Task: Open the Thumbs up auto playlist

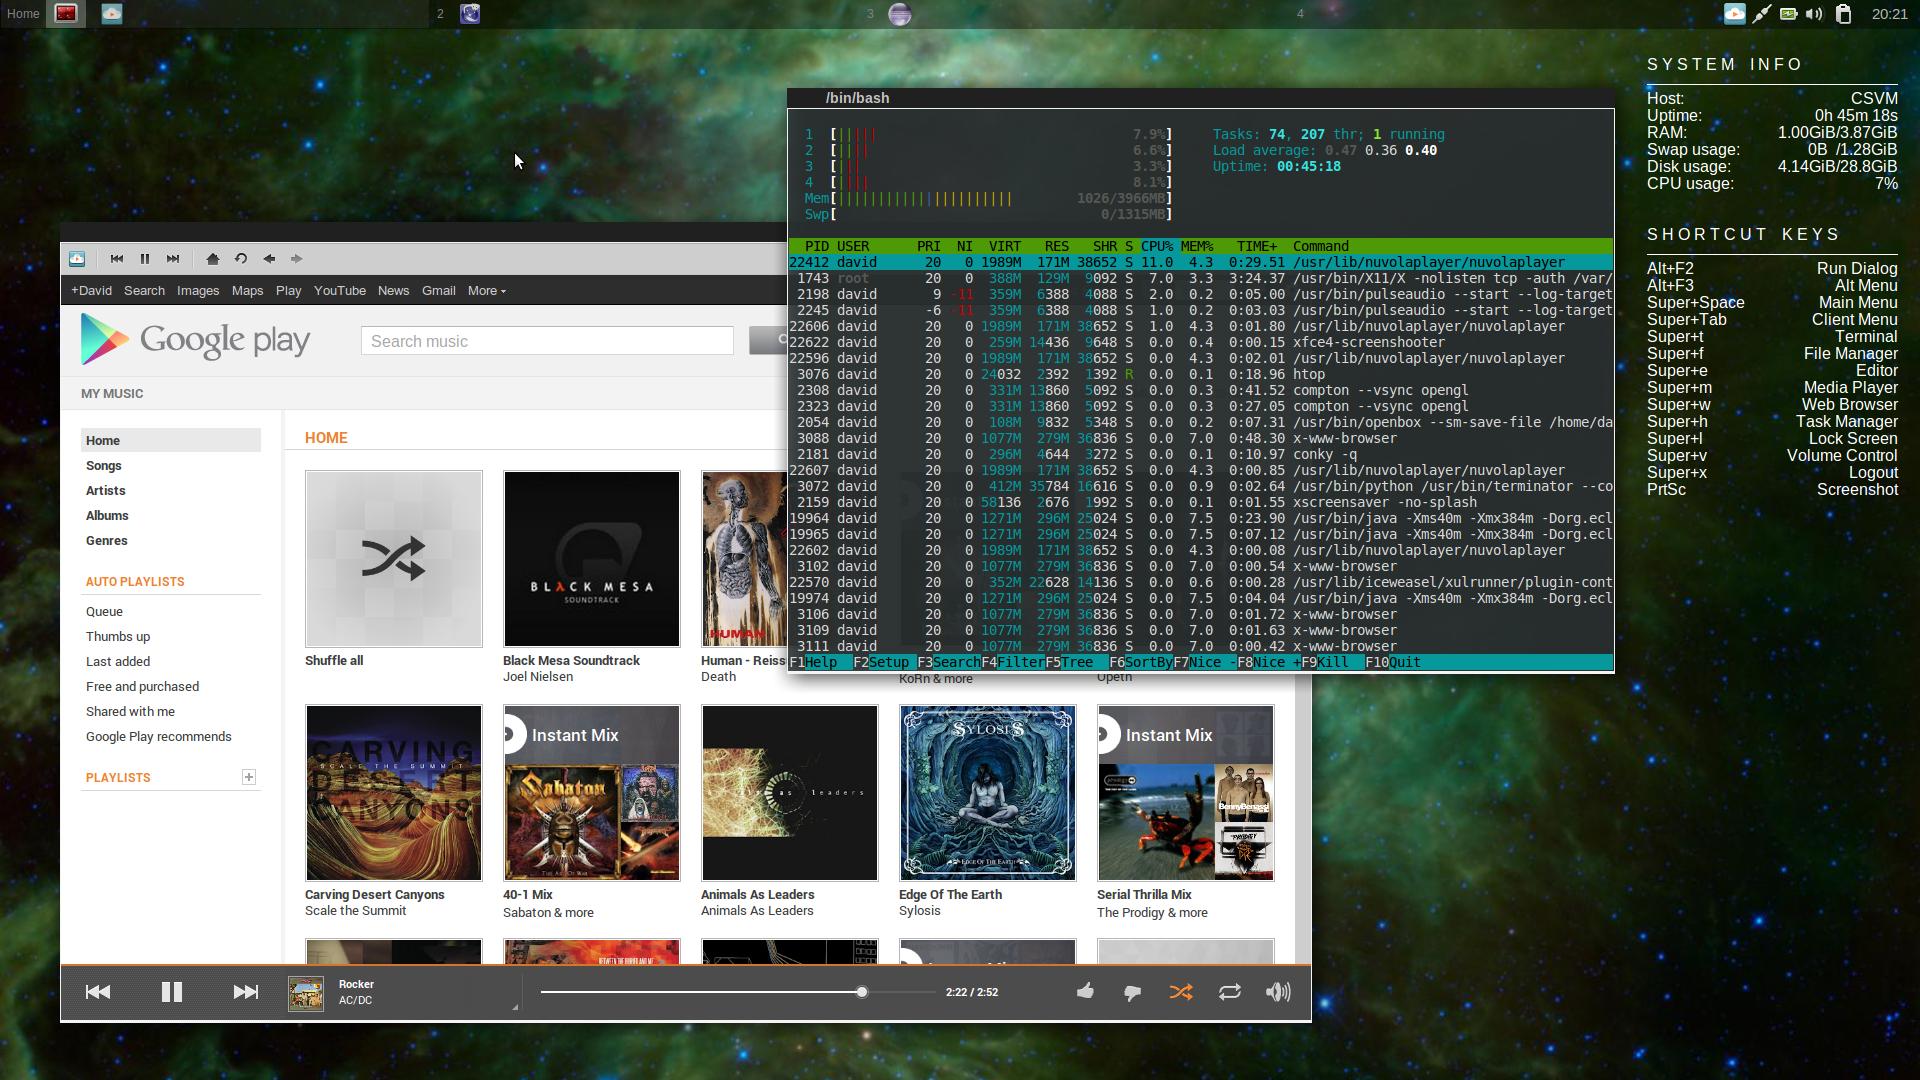Action: pyautogui.click(x=118, y=637)
